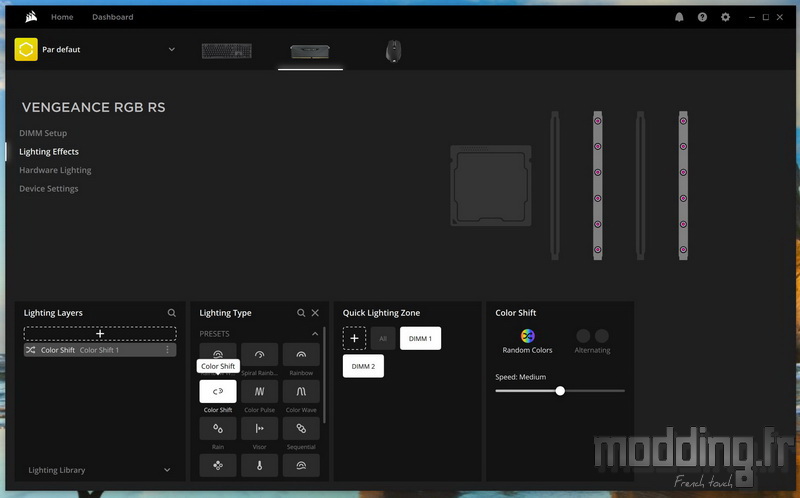The height and width of the screenshot is (498, 800).
Task: Select the mouse device thumbnail
Action: click(393, 51)
